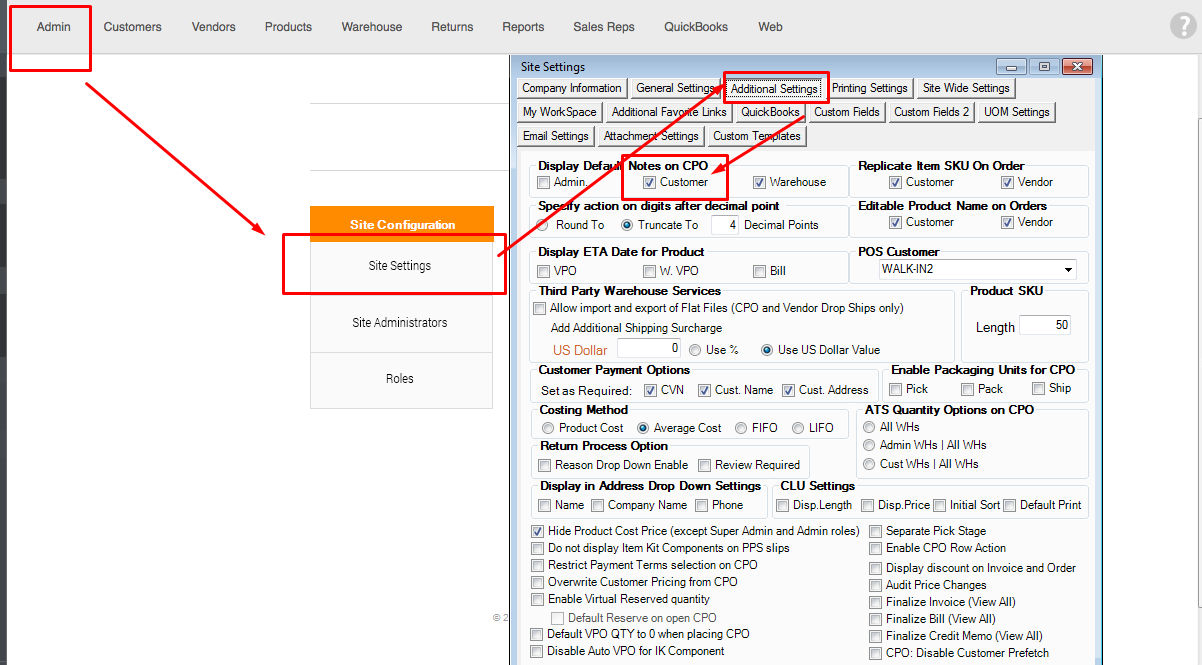Click the Product SKU Length field

(x=1044, y=326)
